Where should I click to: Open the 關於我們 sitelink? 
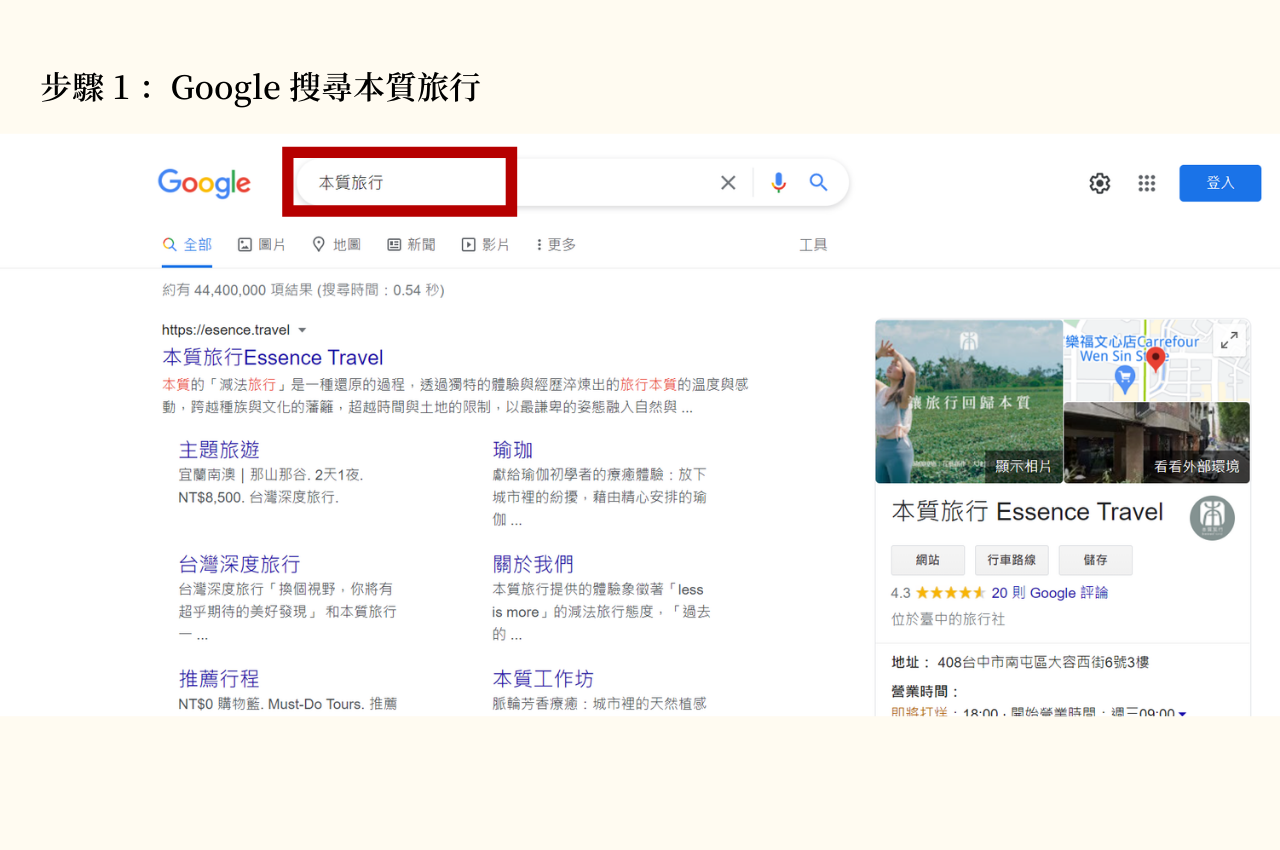click(x=533, y=564)
